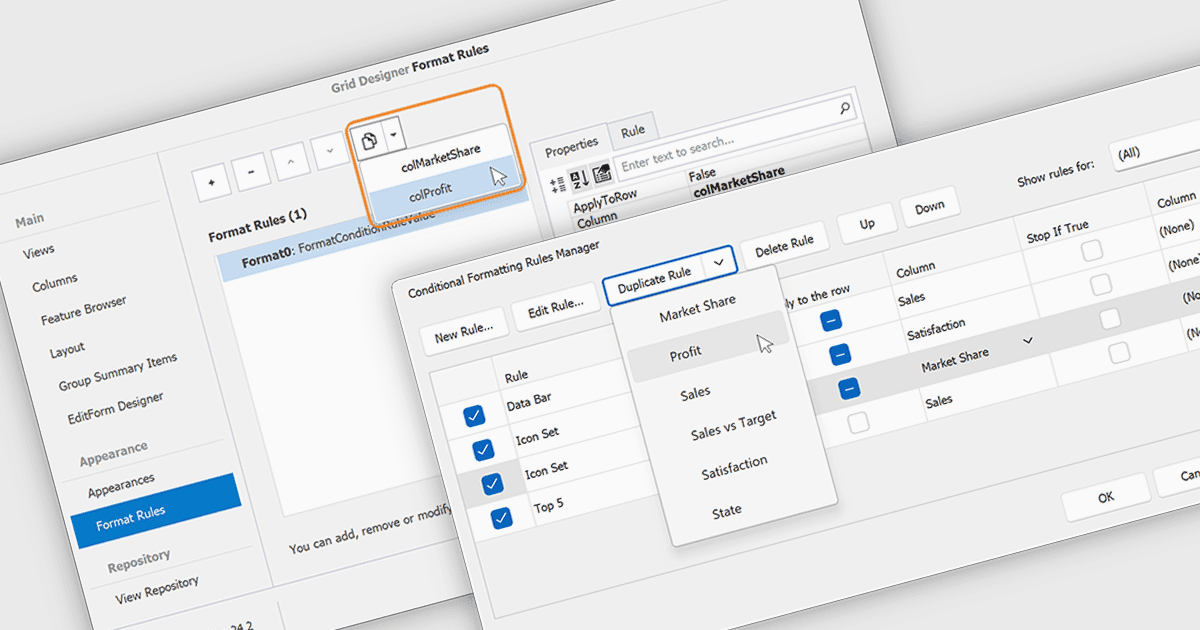
Task: Click the colMarketShare property value
Action: click(738, 180)
